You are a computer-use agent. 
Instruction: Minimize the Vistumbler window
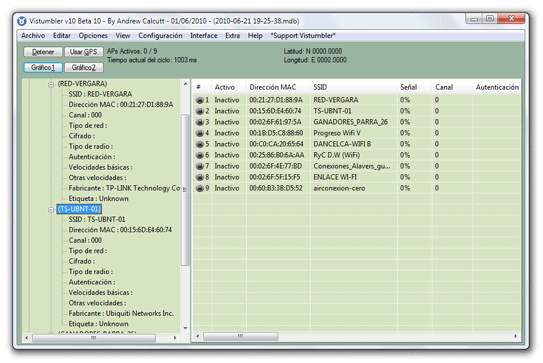(474, 19)
